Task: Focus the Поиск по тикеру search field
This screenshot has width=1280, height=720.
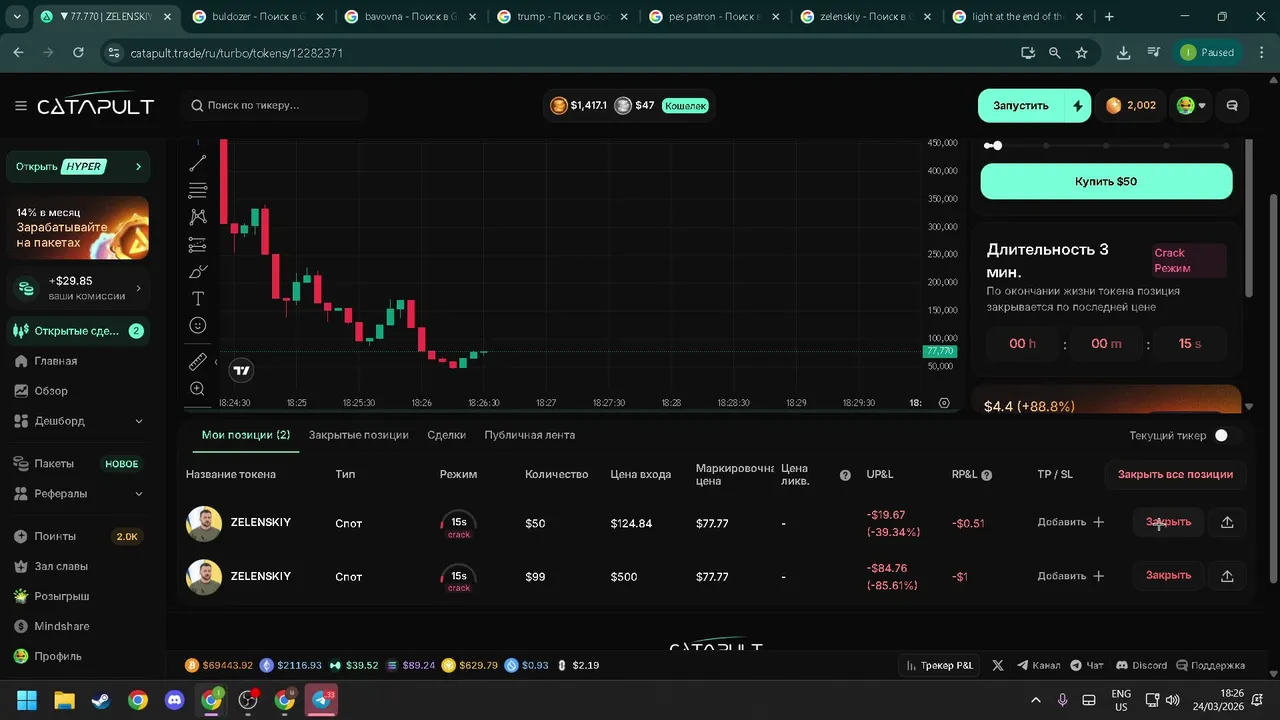Action: [275, 106]
